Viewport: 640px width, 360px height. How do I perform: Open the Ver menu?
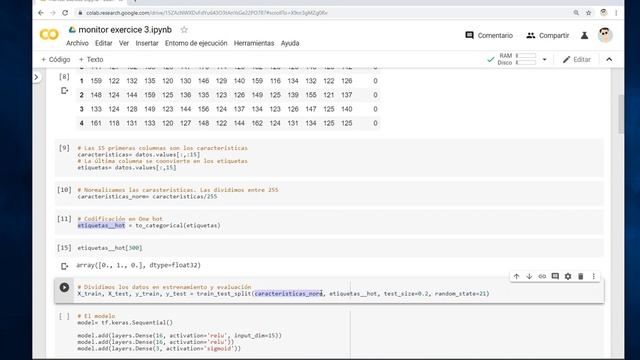pyautogui.click(x=124, y=43)
